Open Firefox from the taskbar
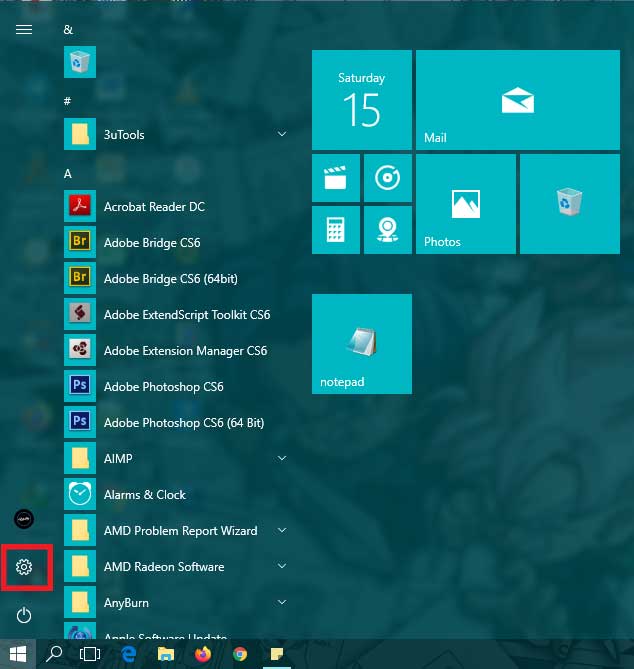Image resolution: width=634 pixels, height=669 pixels. coord(203,654)
